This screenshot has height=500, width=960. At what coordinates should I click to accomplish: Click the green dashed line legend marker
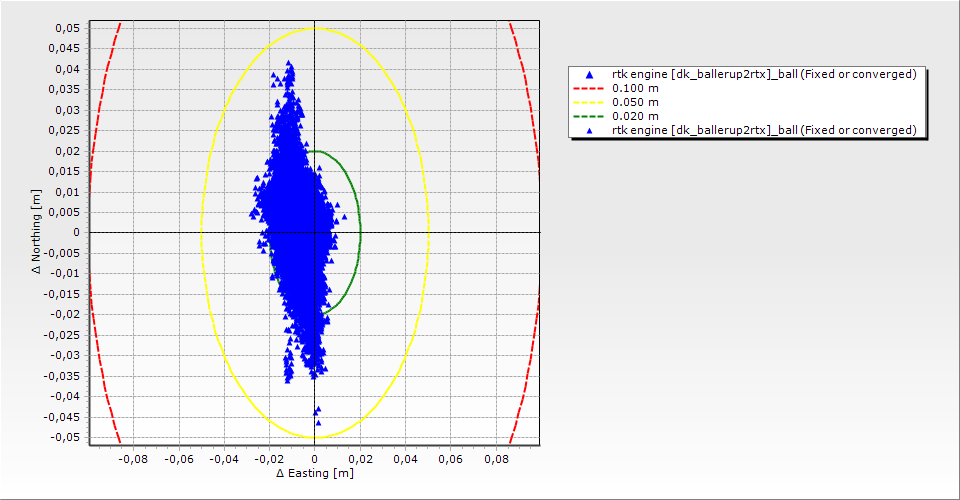coord(588,116)
